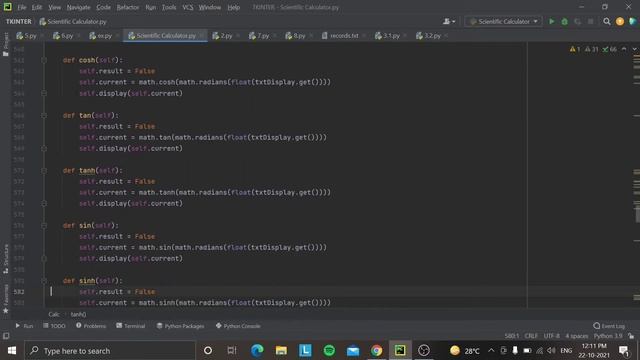The width and height of the screenshot is (640, 360).
Task: Run the Scientific Calculator configuration
Action: point(551,21)
